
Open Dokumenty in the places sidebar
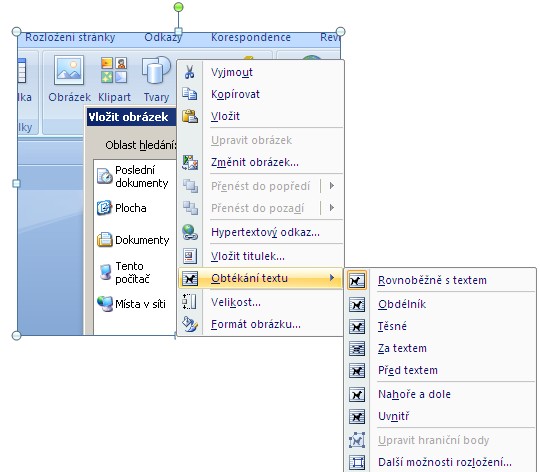(x=134, y=240)
